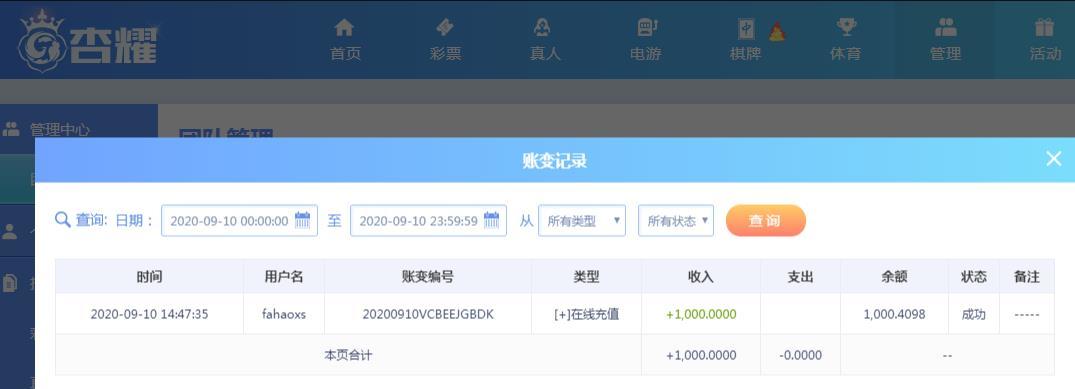Open the 活动 gift box icon
1075x389 pixels.
pyautogui.click(x=1044, y=27)
